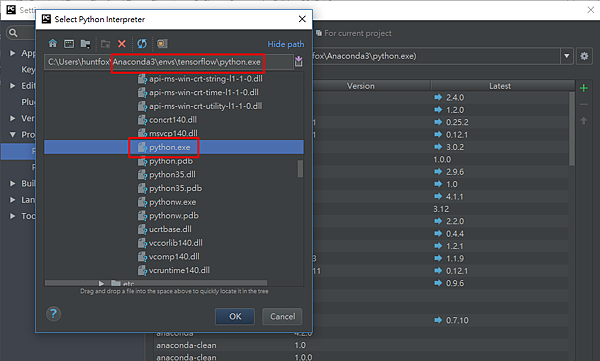
Task: Select anaconda-clean row version 1.0
Action: [361, 345]
